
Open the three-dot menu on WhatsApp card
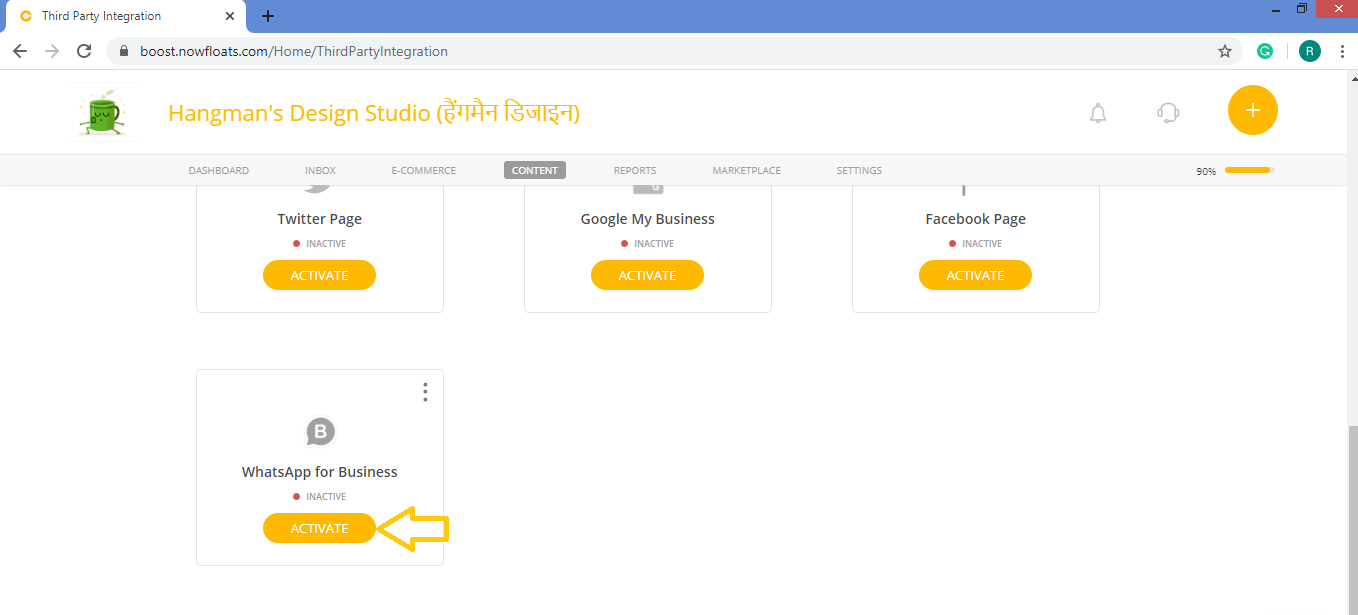[x=424, y=391]
